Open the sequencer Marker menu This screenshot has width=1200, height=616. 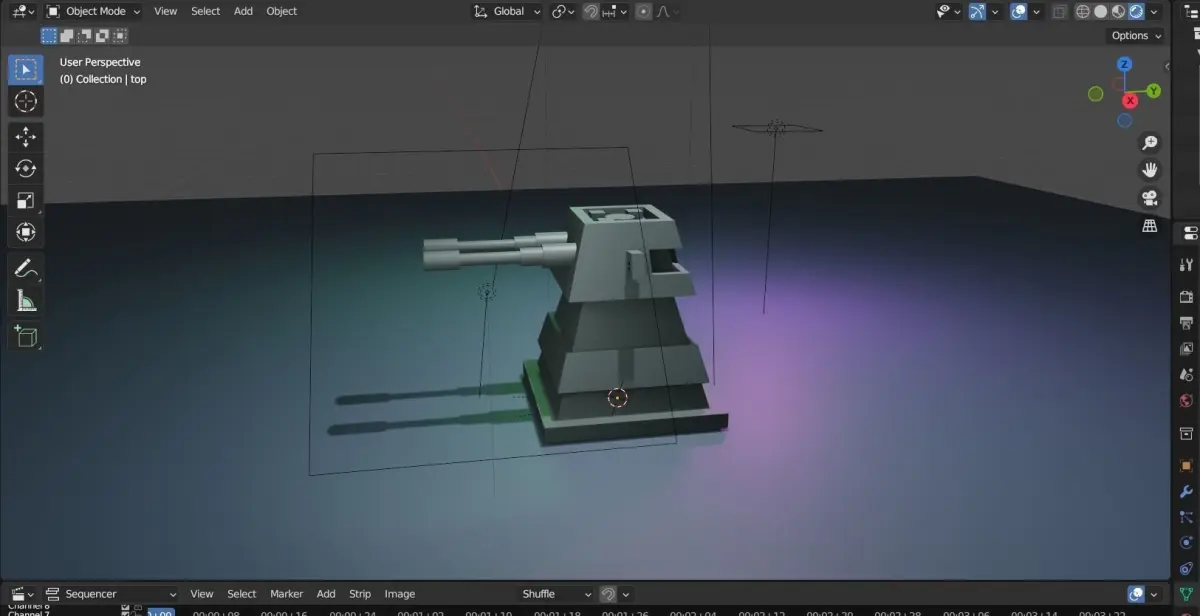coord(286,594)
